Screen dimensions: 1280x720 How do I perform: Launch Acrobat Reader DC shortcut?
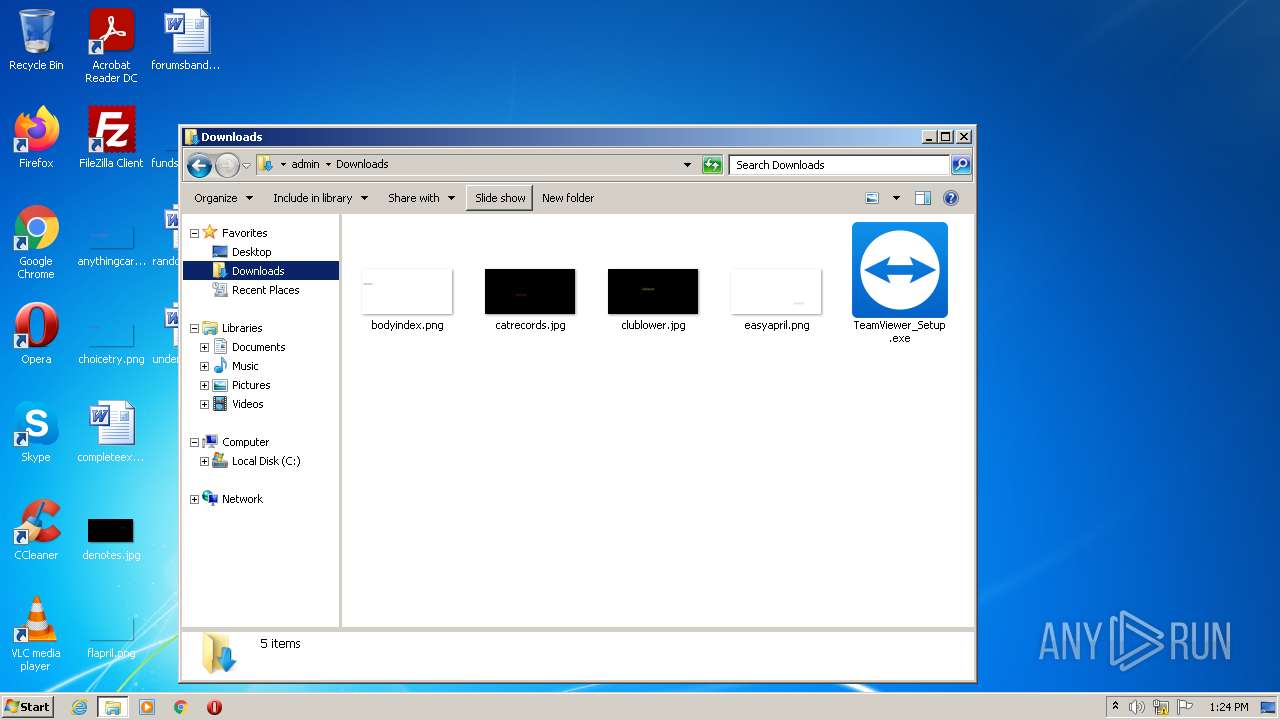(x=111, y=46)
